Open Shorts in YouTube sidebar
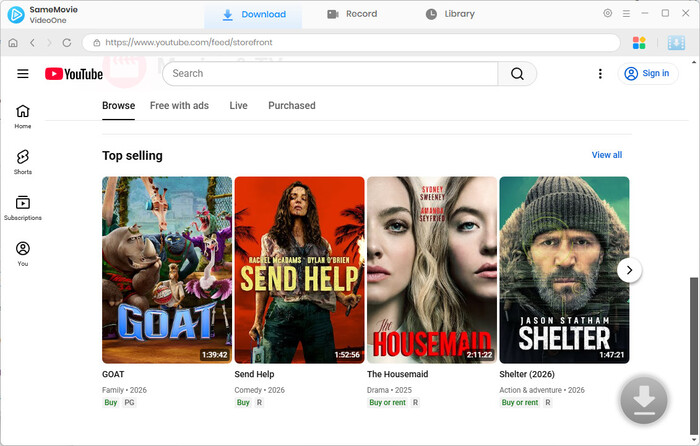Image resolution: width=700 pixels, height=446 pixels. coord(23,162)
